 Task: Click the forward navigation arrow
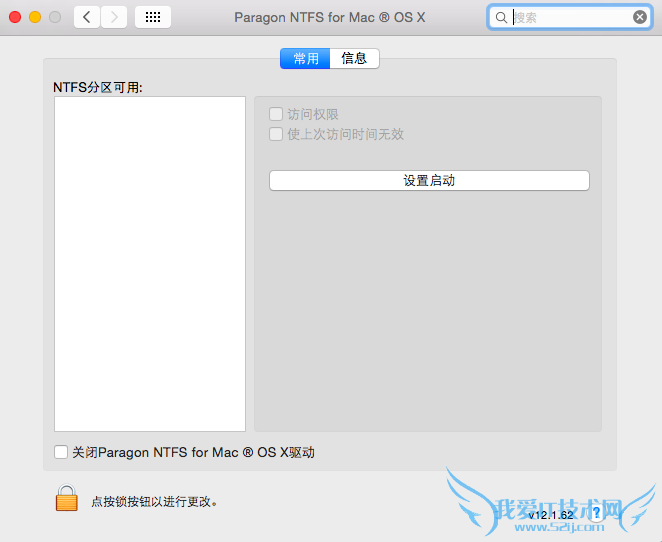click(x=114, y=17)
